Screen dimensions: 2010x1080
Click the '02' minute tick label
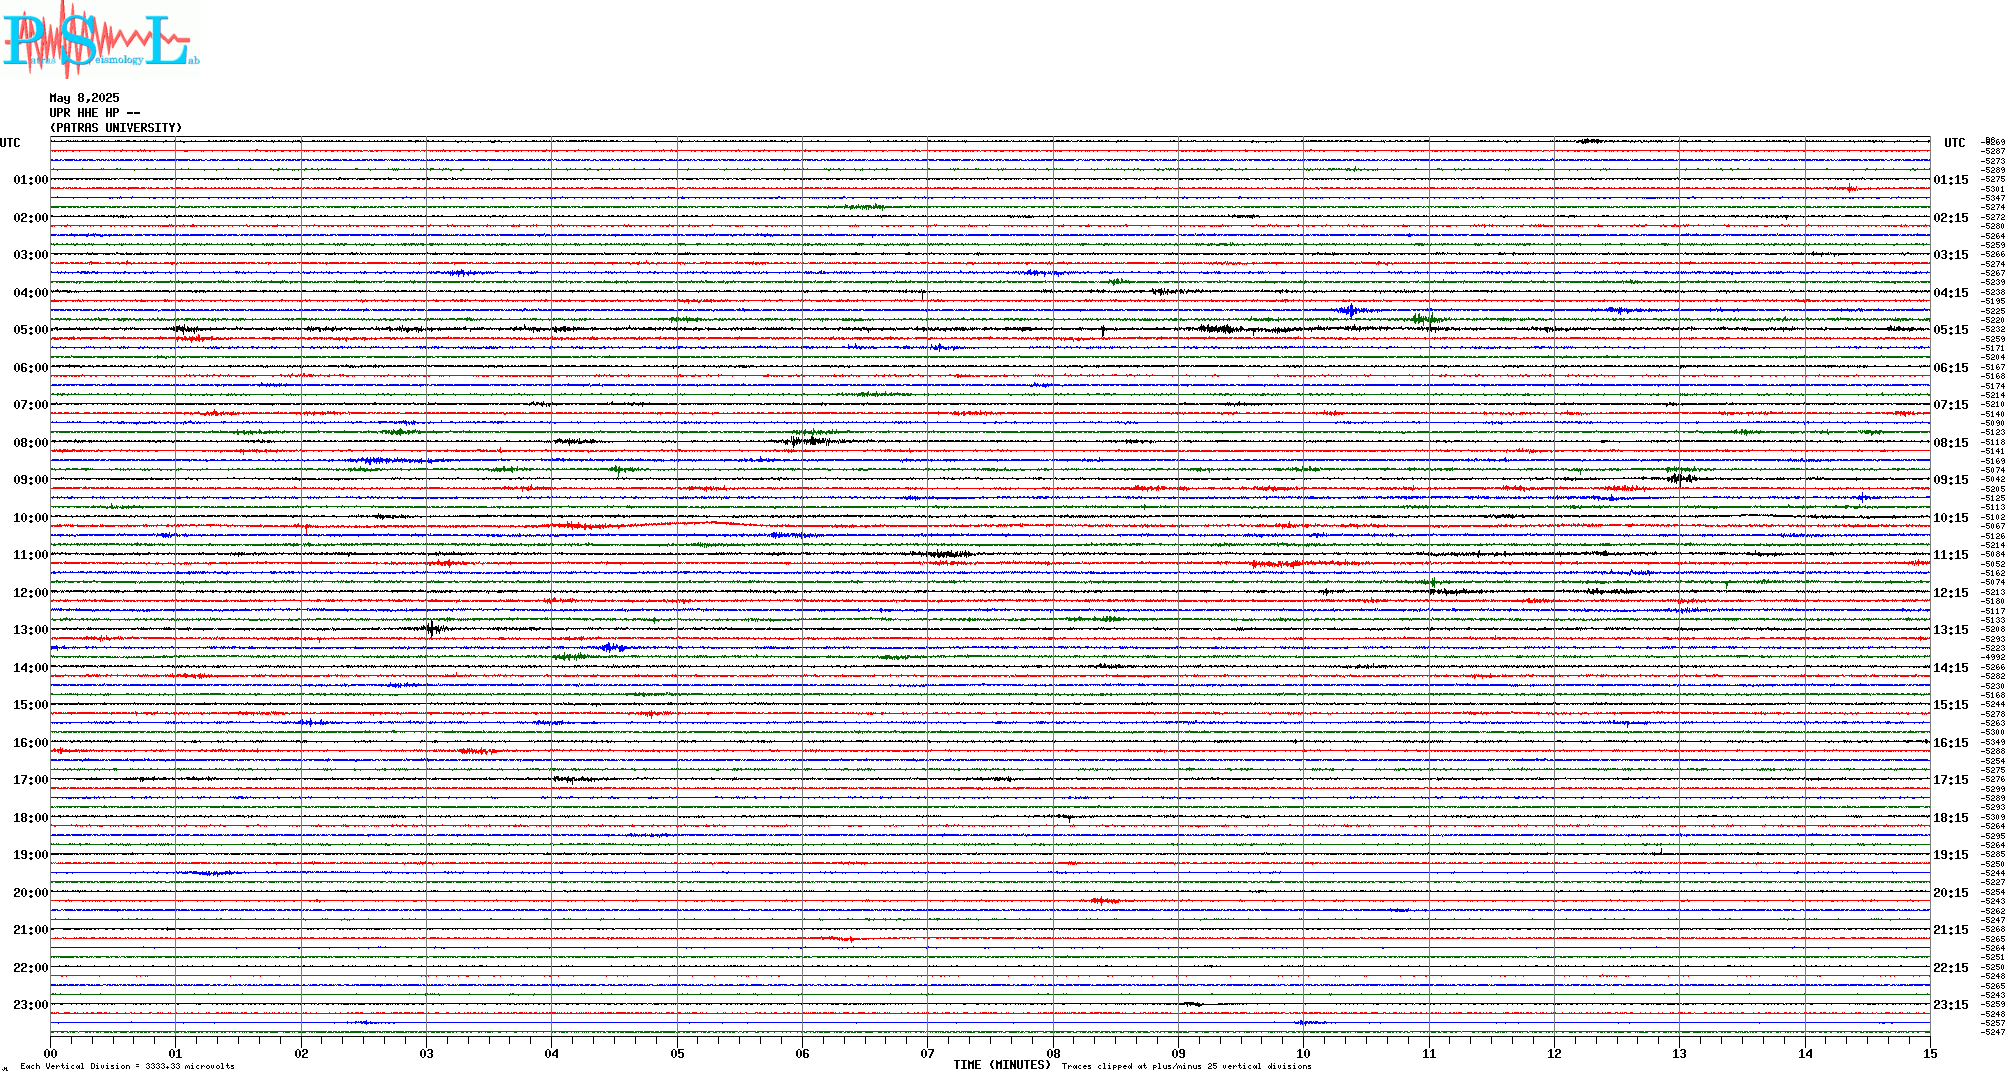[x=301, y=1053]
